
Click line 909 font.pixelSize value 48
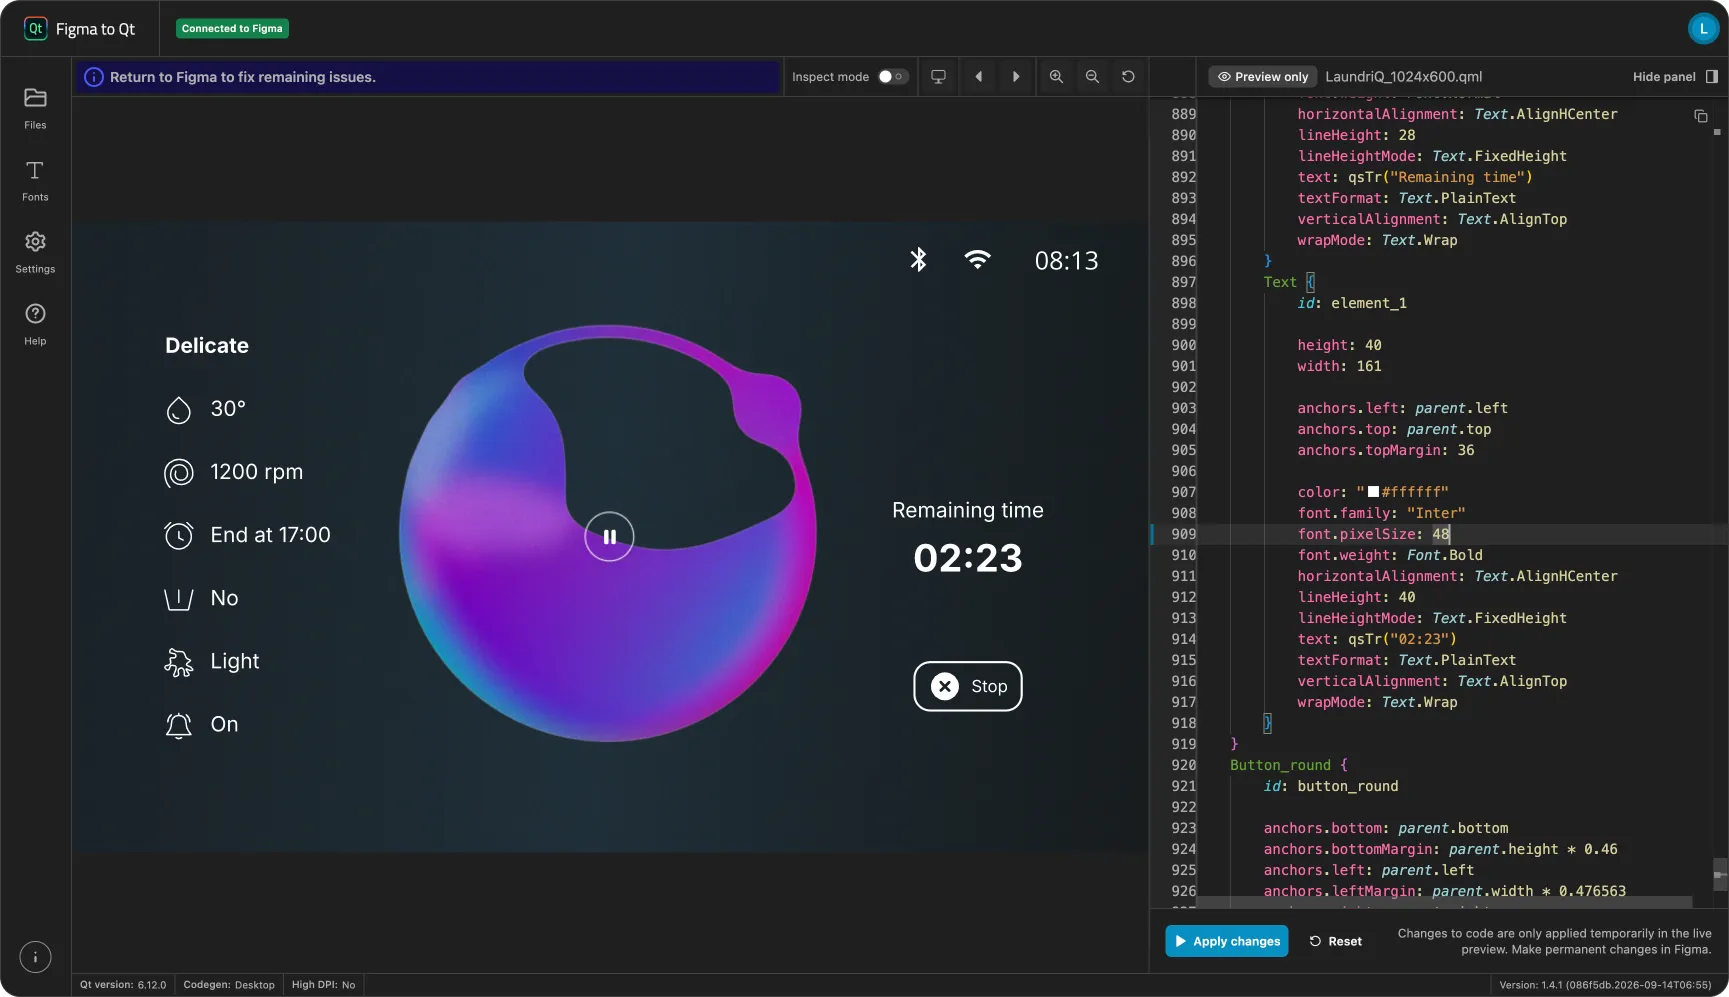(1441, 534)
